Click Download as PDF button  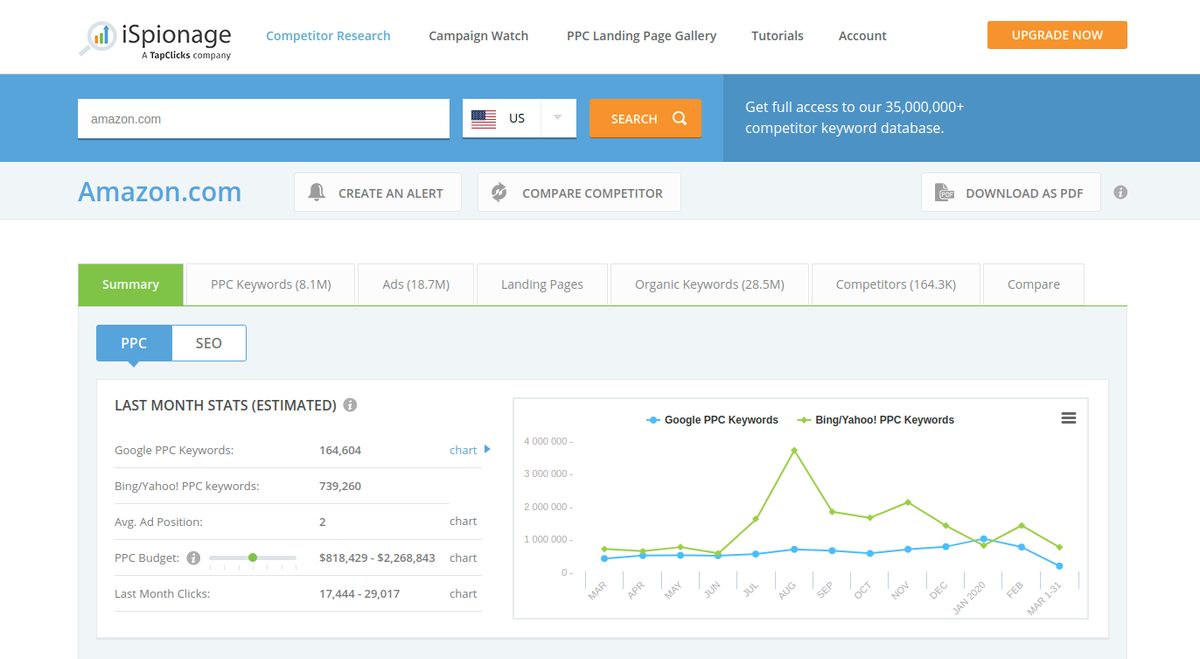point(1011,192)
